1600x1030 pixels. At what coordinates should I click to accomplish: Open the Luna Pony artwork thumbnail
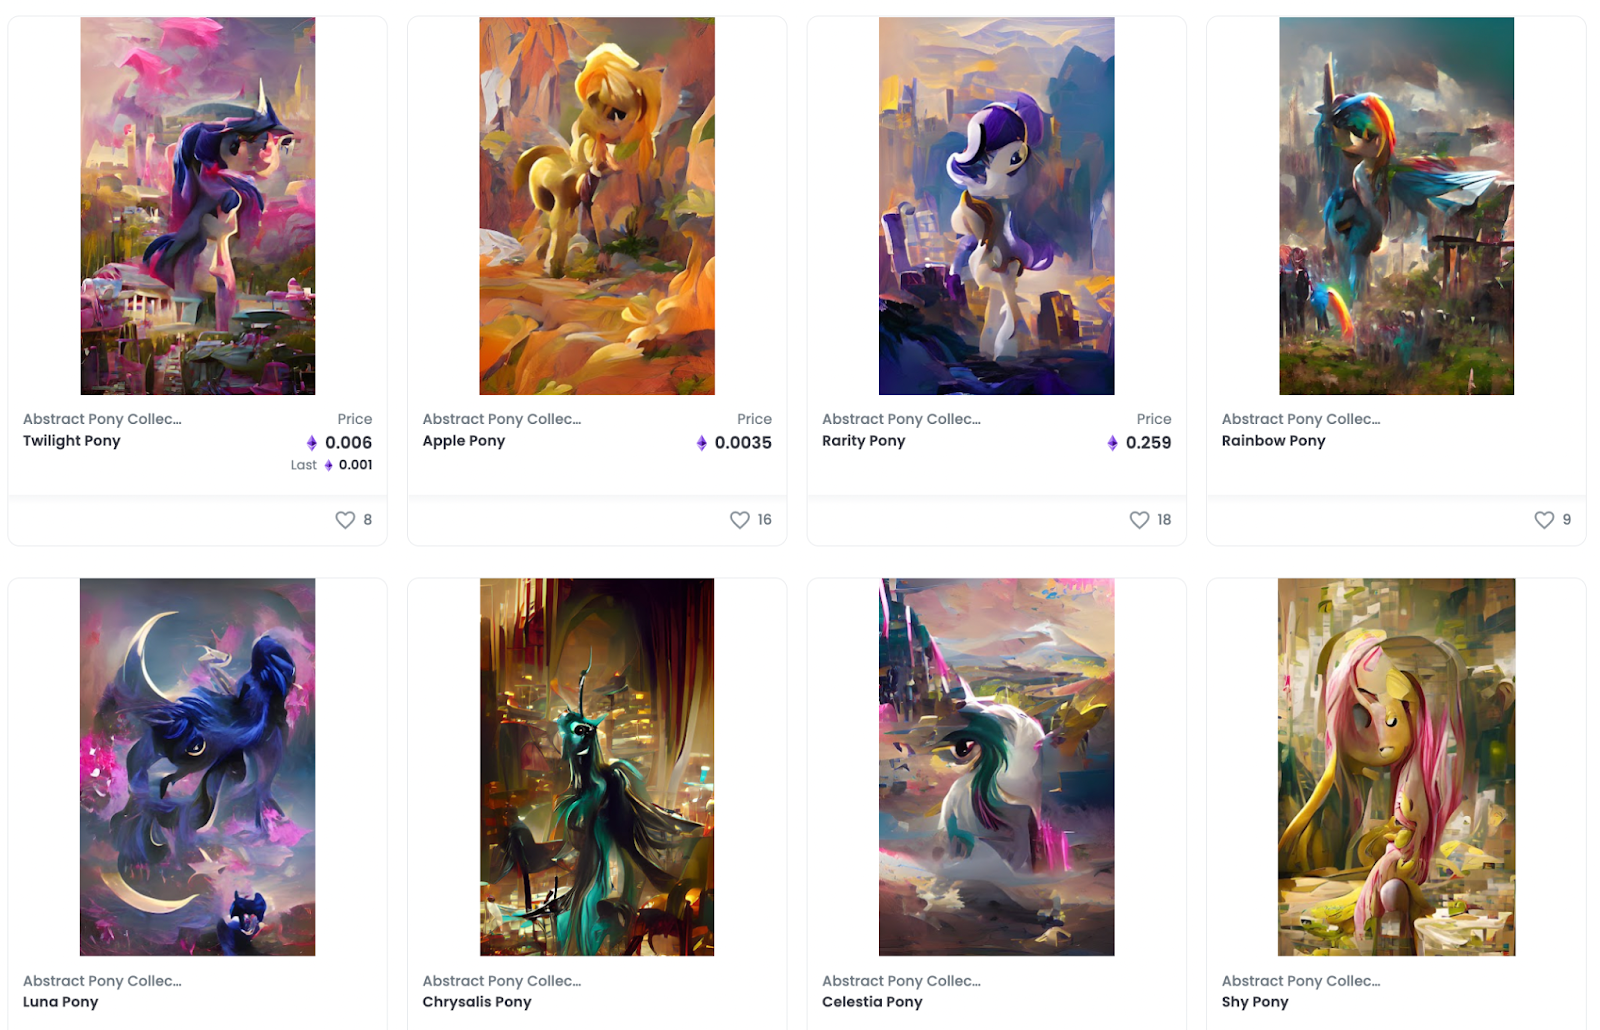point(198,767)
